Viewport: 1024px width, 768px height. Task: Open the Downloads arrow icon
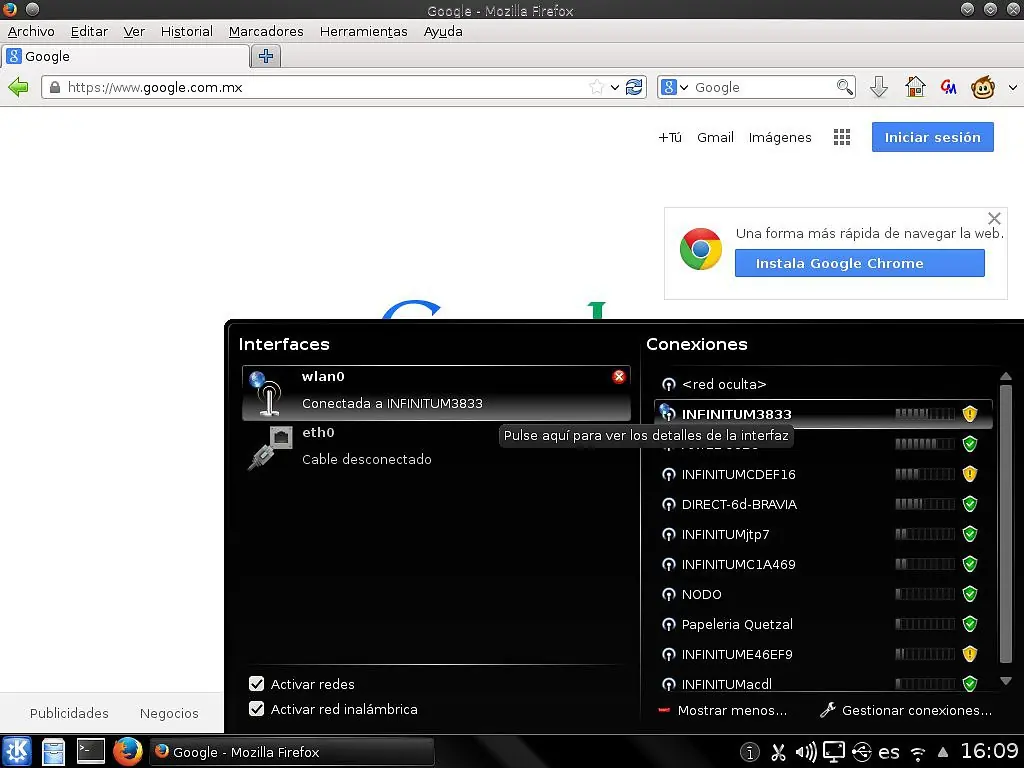click(879, 87)
